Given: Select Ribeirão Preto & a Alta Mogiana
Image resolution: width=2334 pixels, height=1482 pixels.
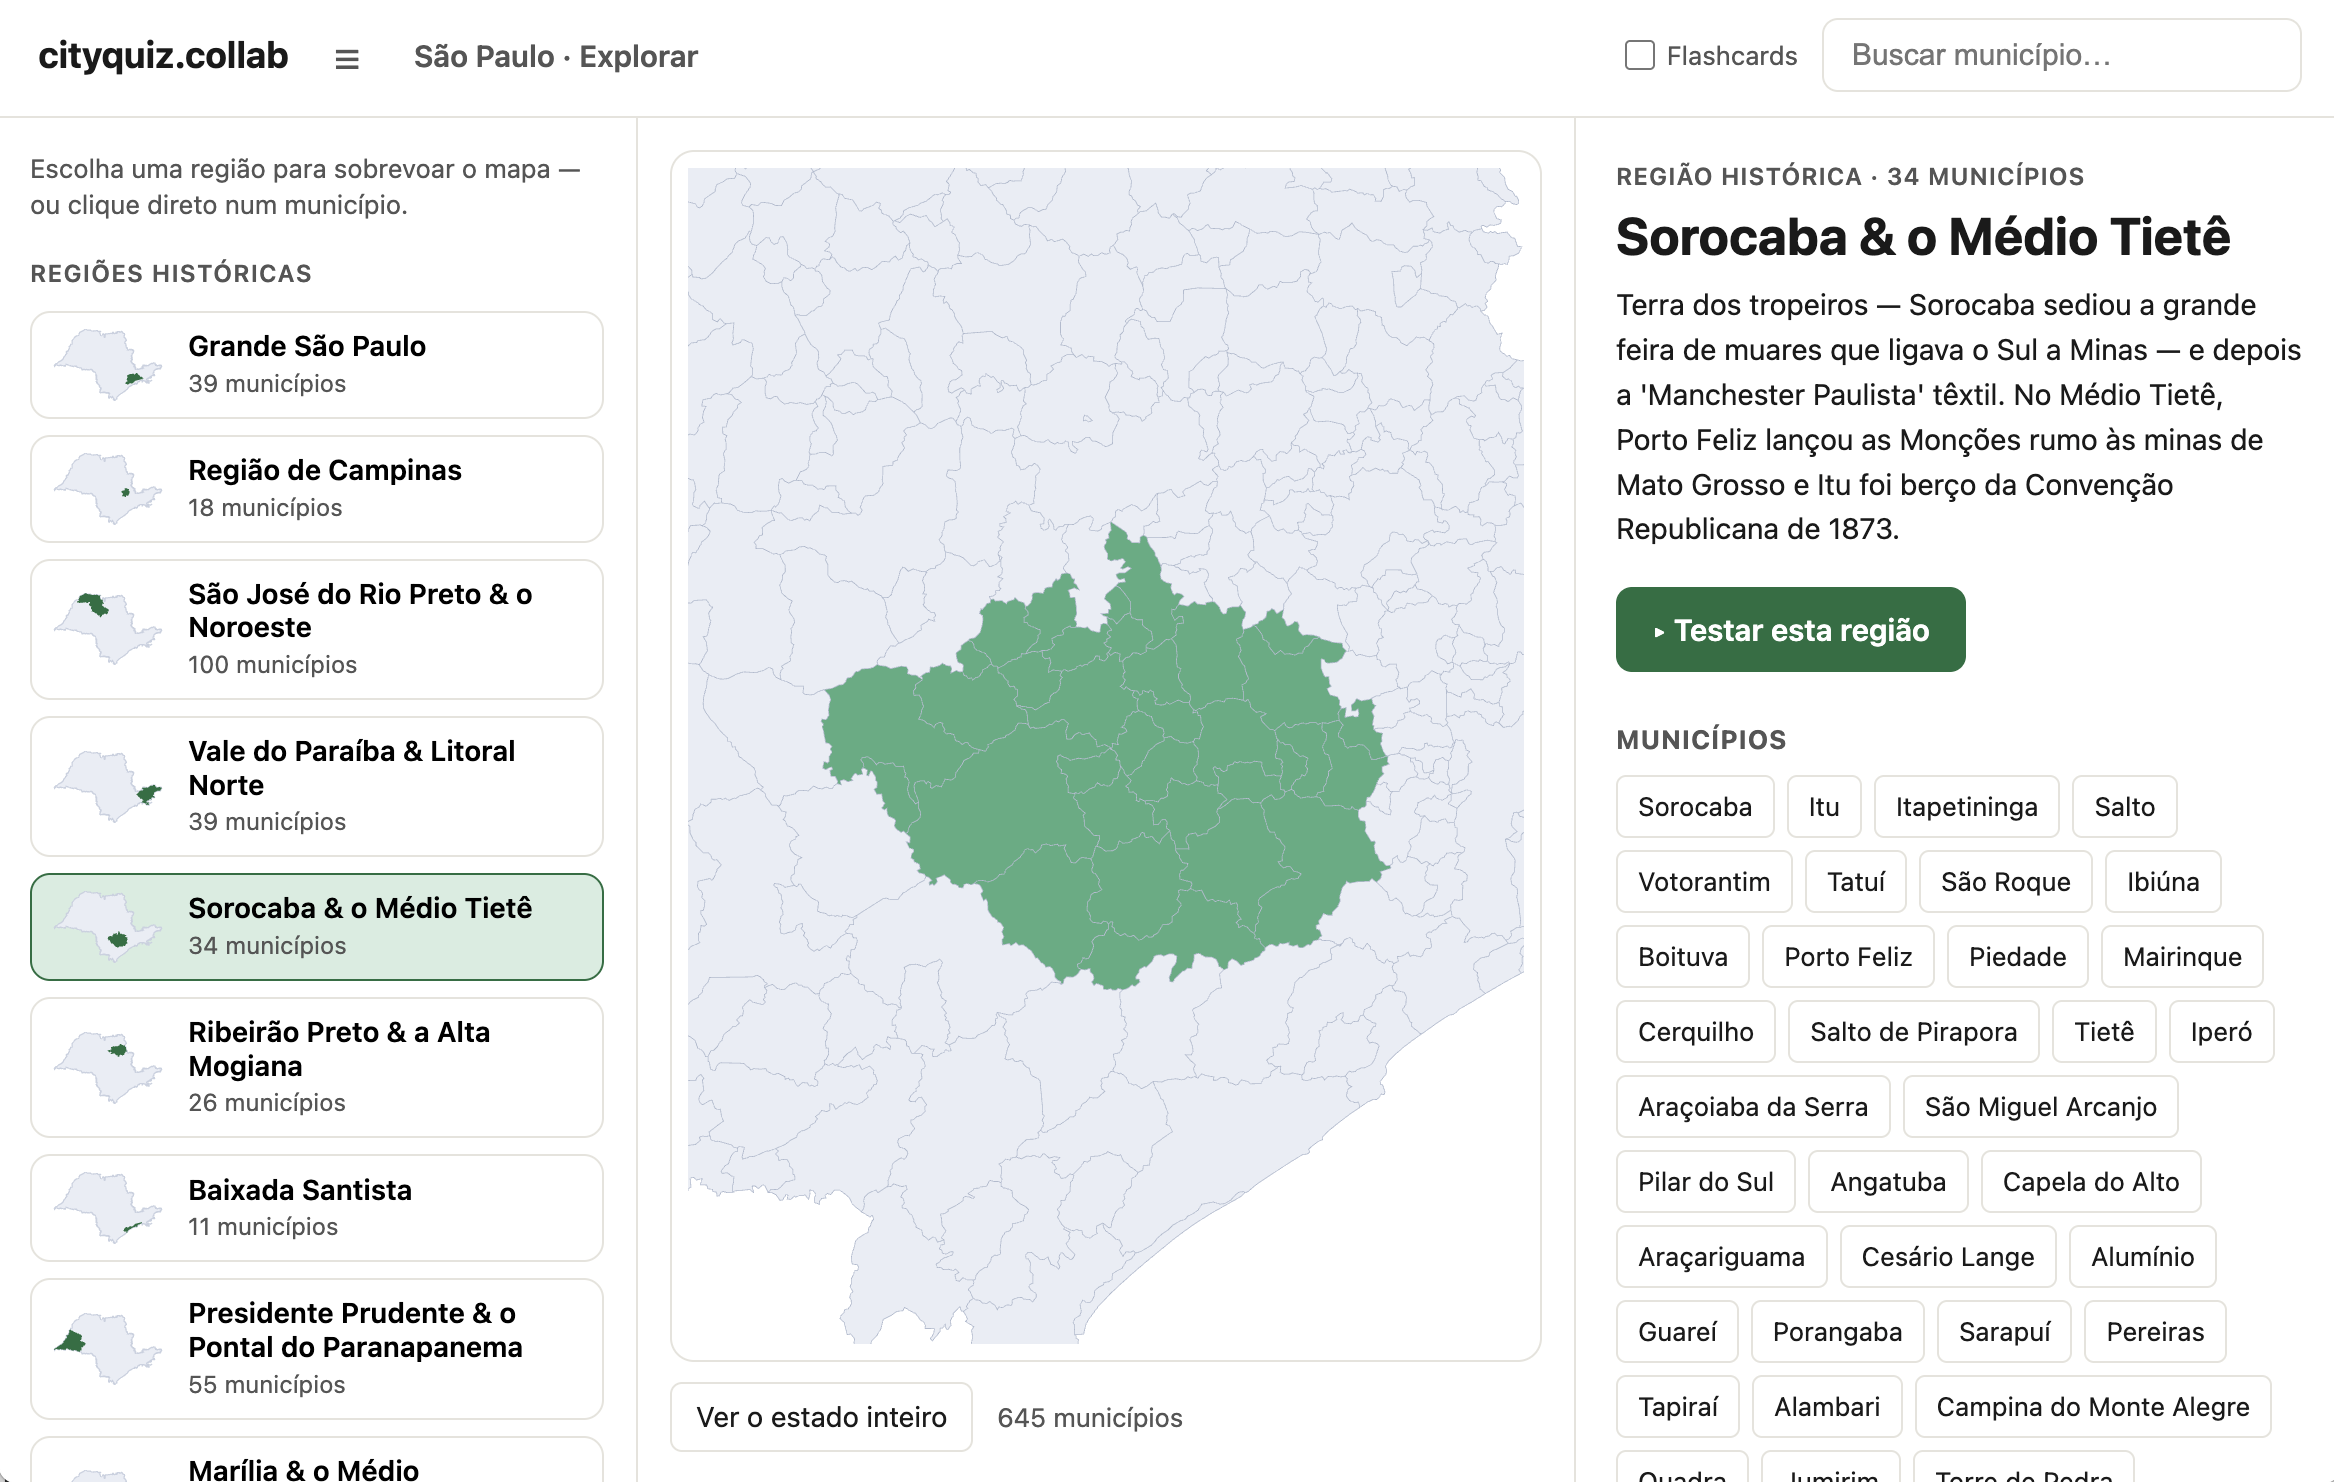Looking at the screenshot, I should (x=317, y=1067).
